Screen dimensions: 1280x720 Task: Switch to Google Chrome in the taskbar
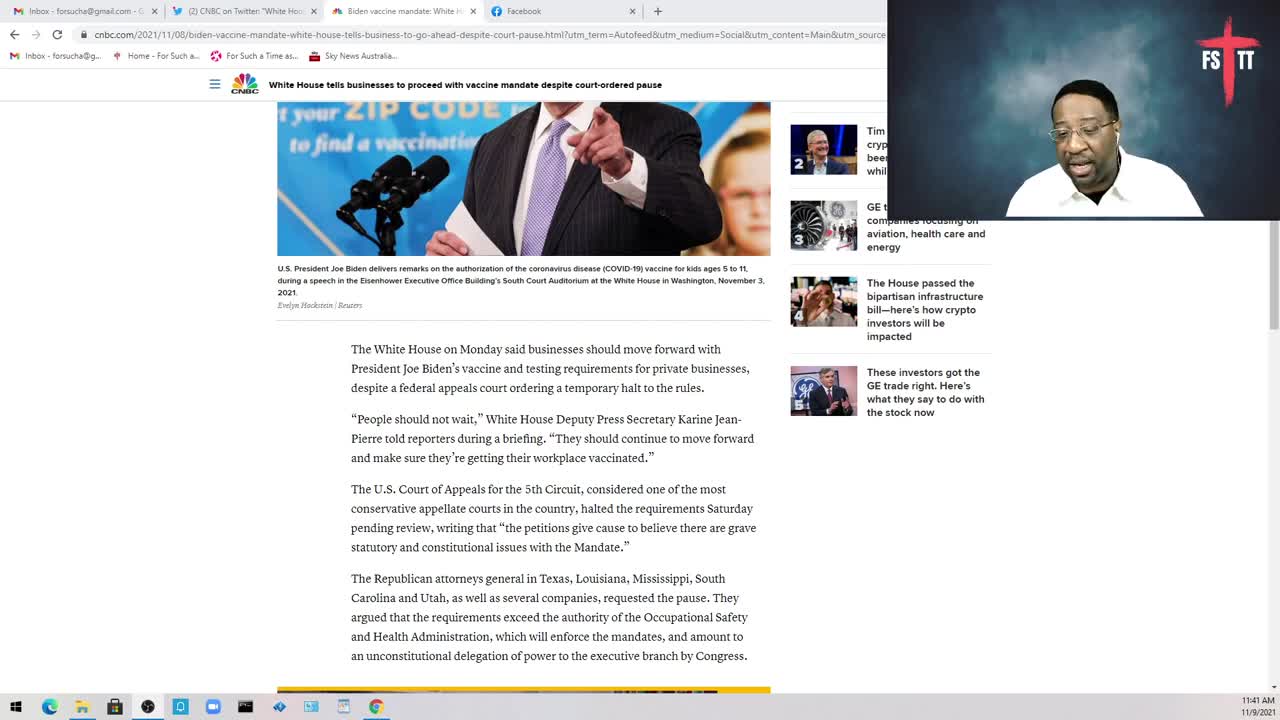376,707
